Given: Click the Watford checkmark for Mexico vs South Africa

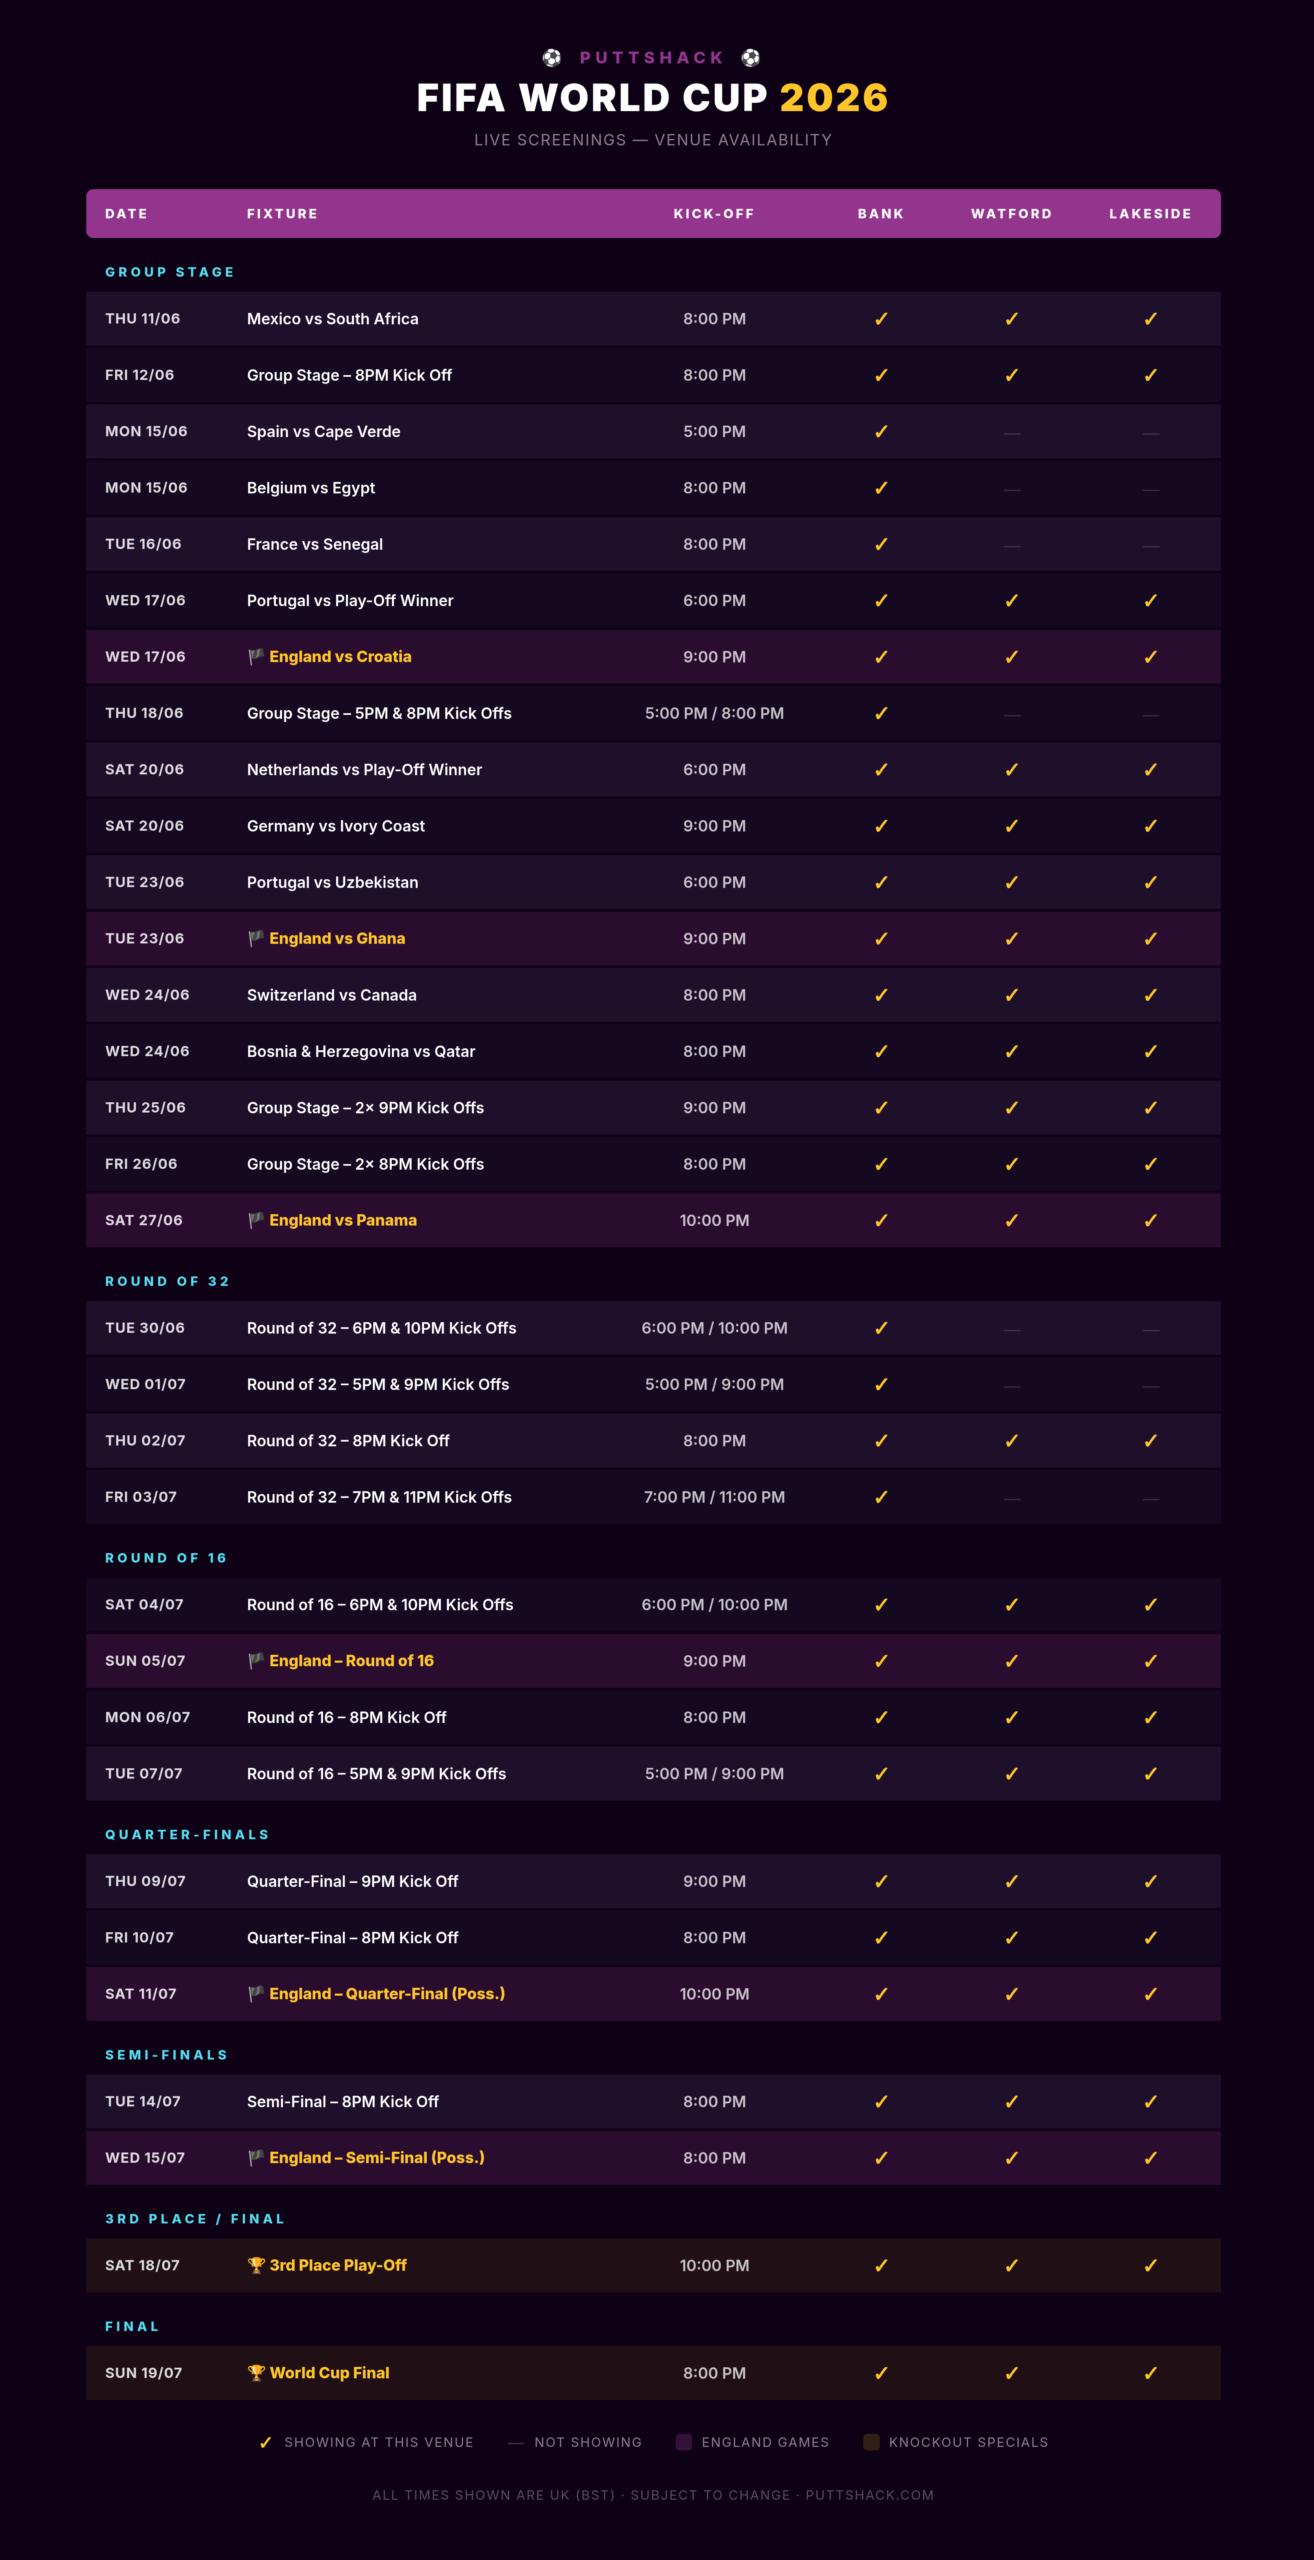Looking at the screenshot, I should (1012, 319).
